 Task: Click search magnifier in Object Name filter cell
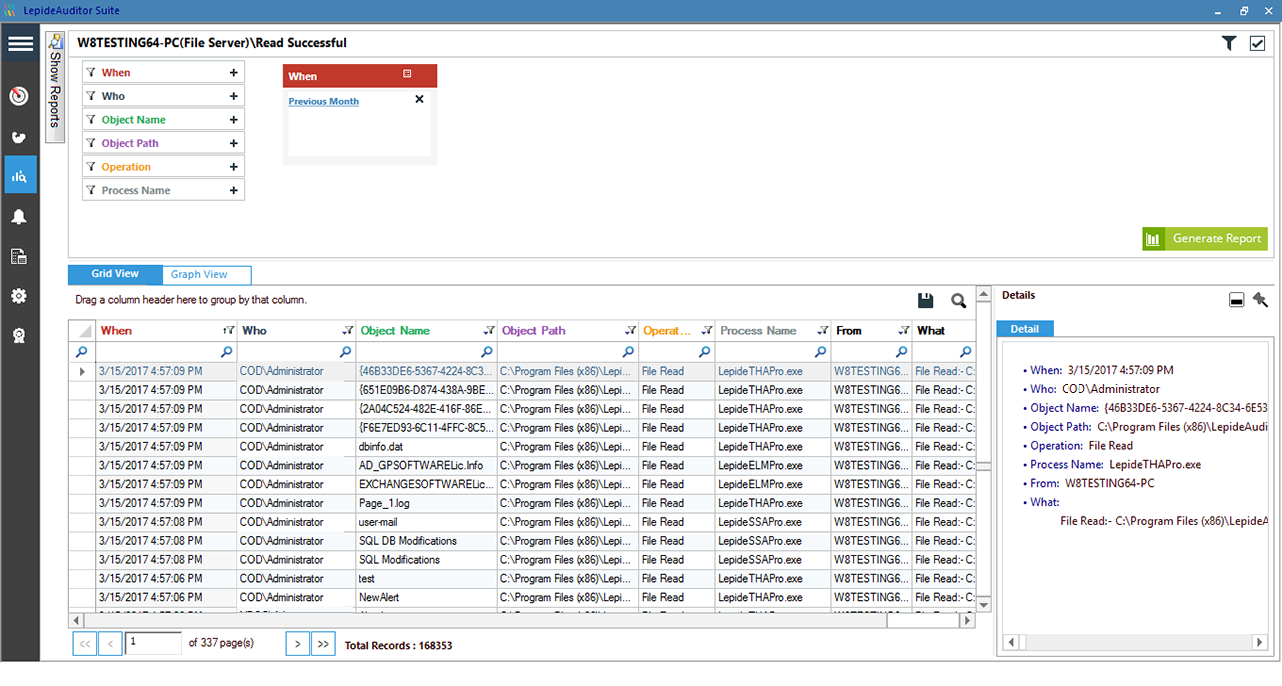[487, 352]
